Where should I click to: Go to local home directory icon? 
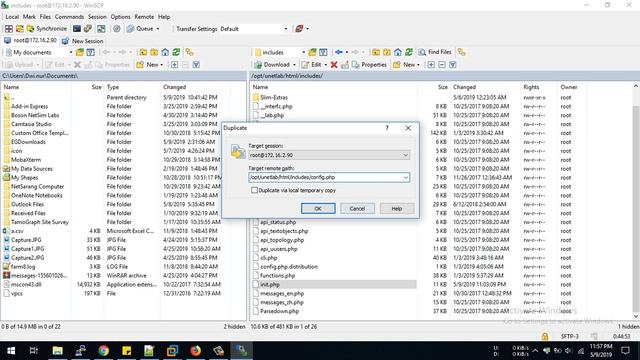click(165, 52)
